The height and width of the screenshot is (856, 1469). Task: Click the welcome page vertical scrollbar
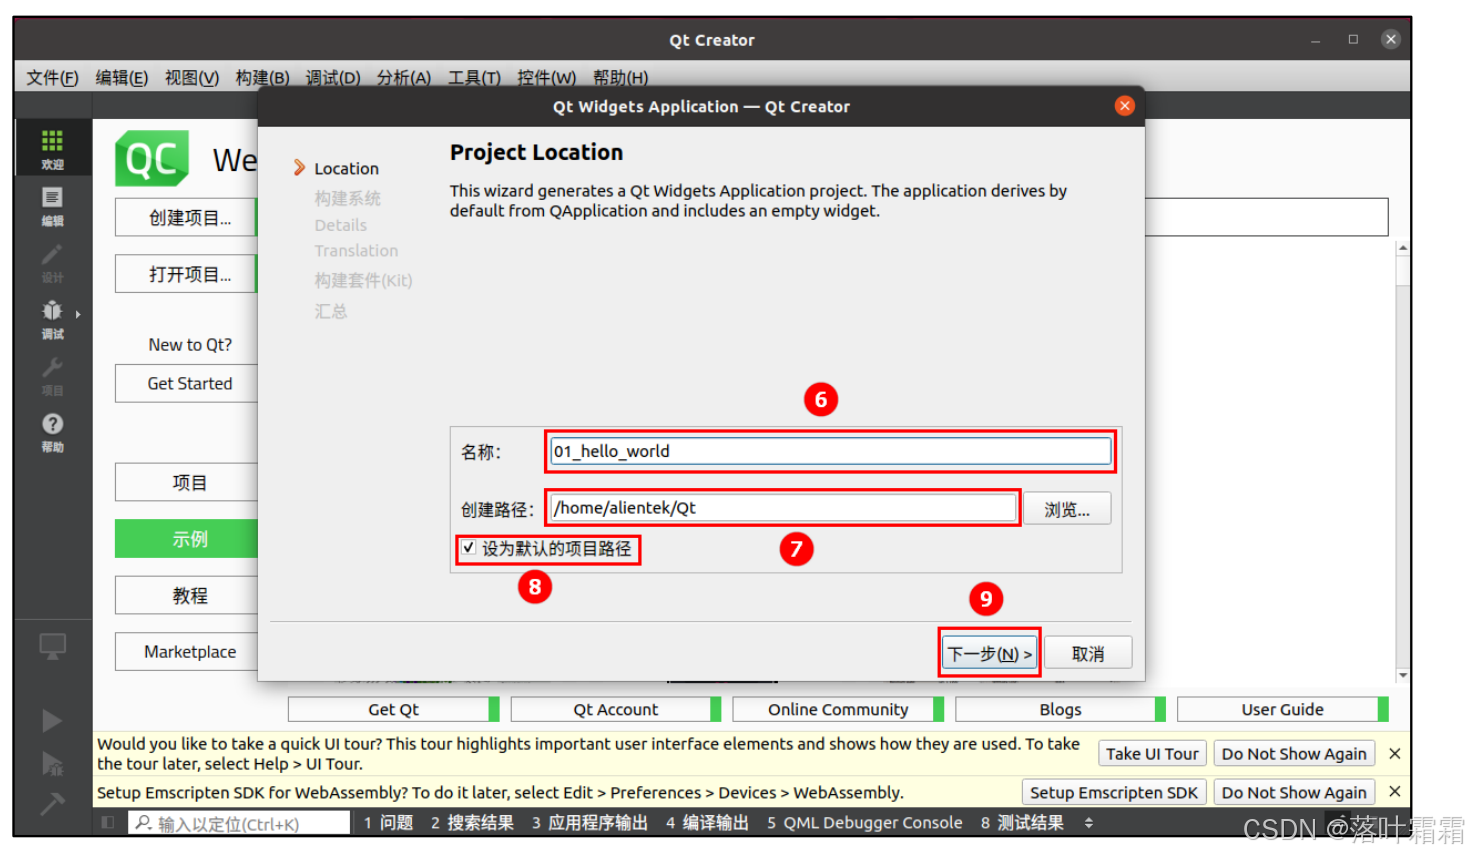click(1403, 460)
